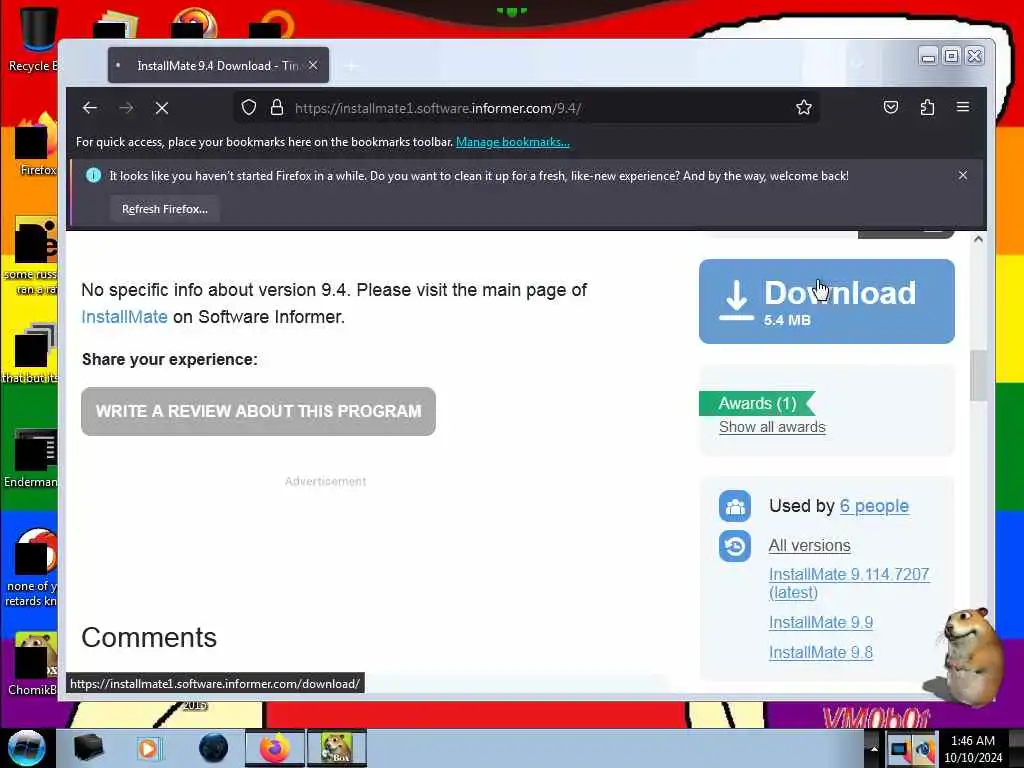The height and width of the screenshot is (768, 1024).
Task: Close the InstallMate 9.4 Download tab
Action: [313, 65]
